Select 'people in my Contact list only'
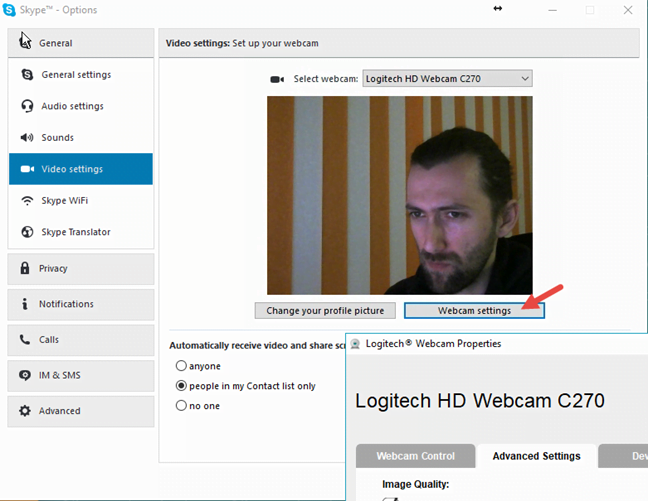Viewport: 648px width, 501px height. click(x=181, y=386)
